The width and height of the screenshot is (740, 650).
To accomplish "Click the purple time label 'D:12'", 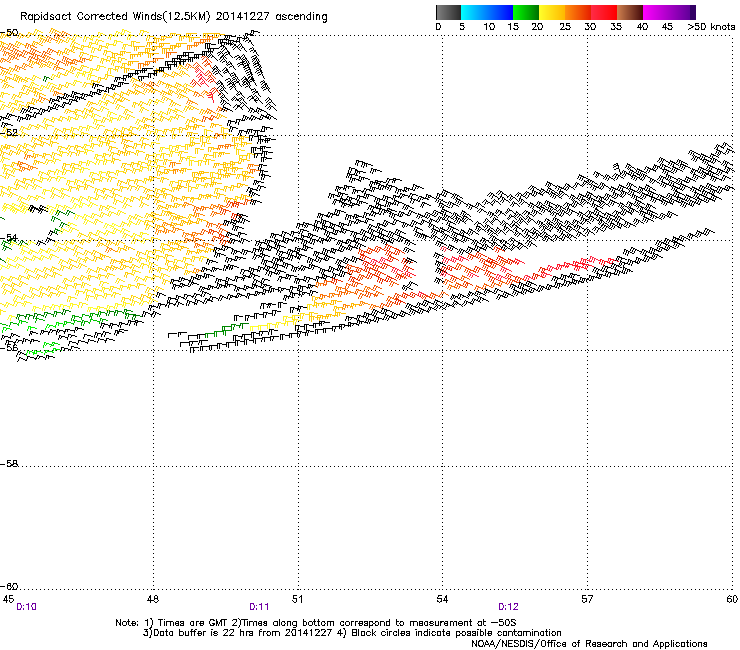I will click(x=508, y=607).
